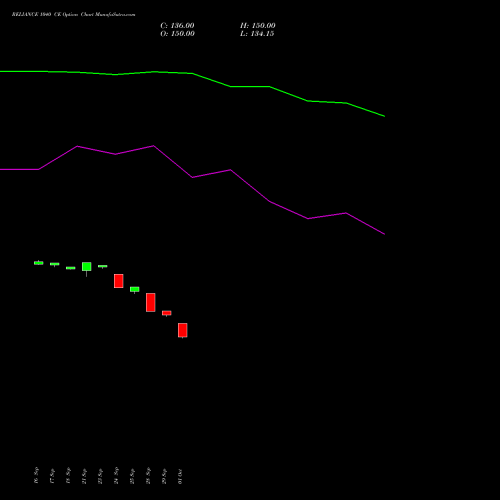Screen dimensions: 500x500
Task: Click the close price value C: 136.00
Action: click(177, 26)
